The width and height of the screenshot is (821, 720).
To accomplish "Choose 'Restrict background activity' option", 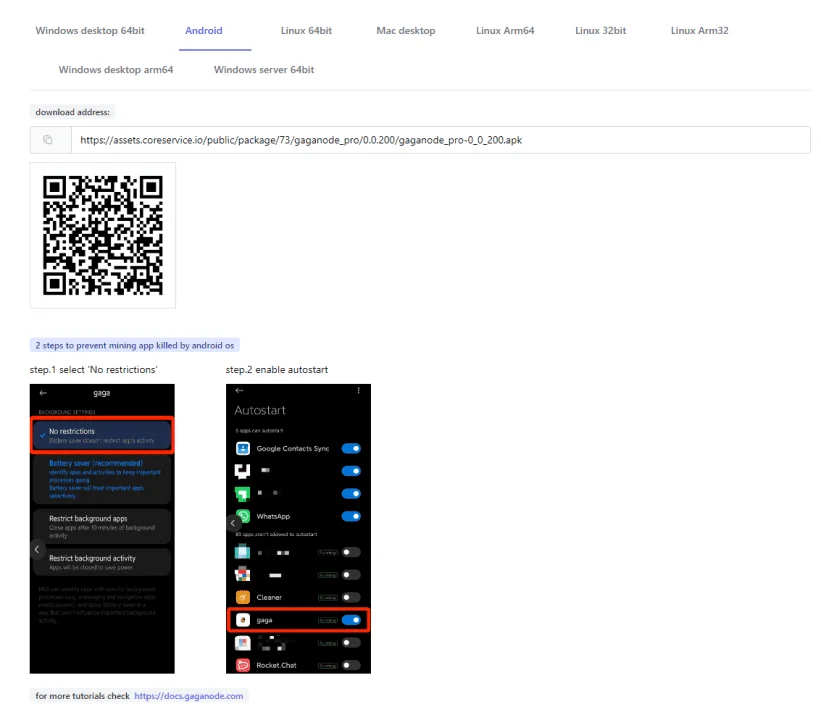I will coord(102,562).
